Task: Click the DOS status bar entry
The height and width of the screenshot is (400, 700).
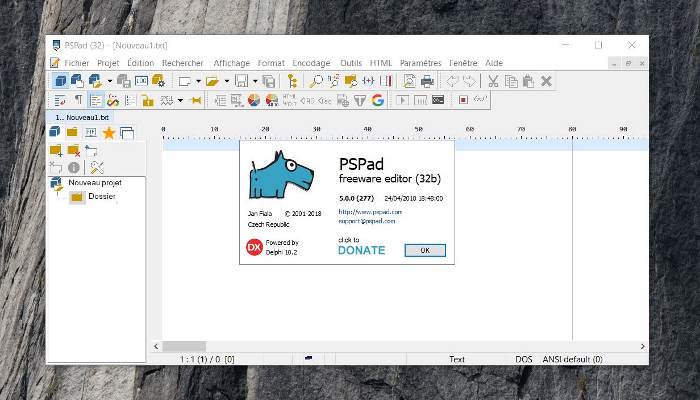Action: coord(524,359)
